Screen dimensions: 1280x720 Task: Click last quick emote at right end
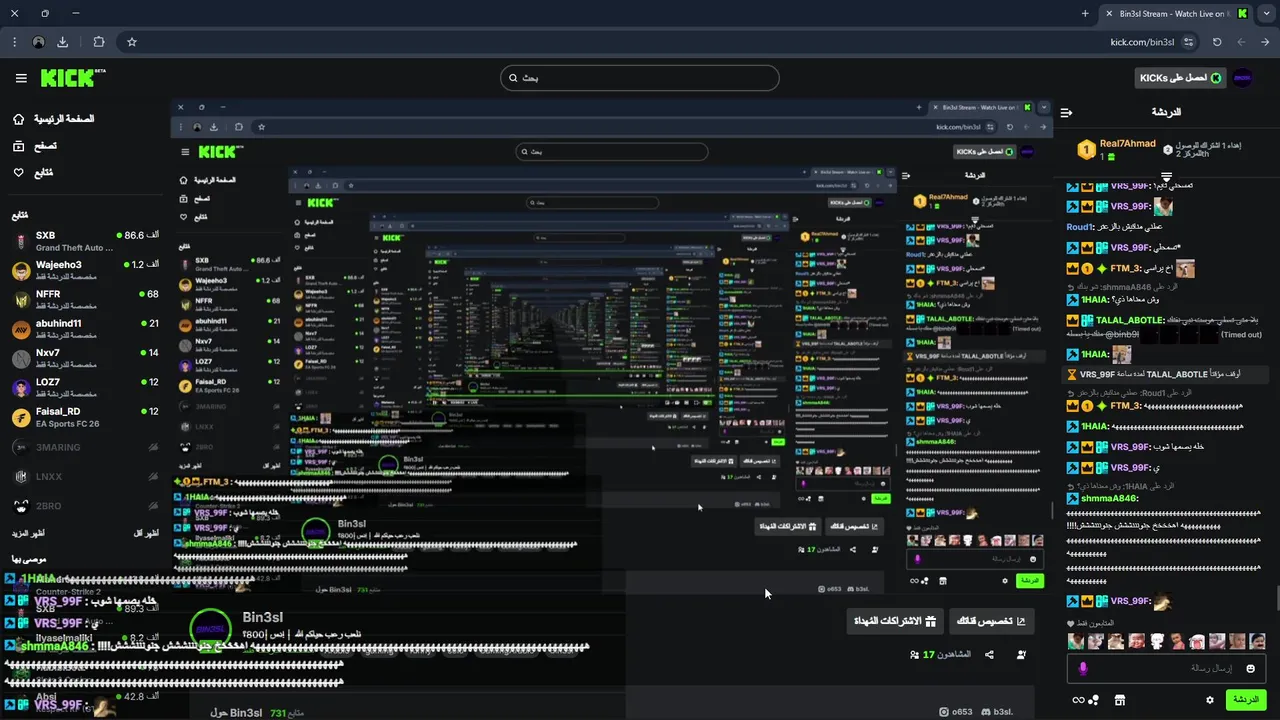[x=1257, y=641]
